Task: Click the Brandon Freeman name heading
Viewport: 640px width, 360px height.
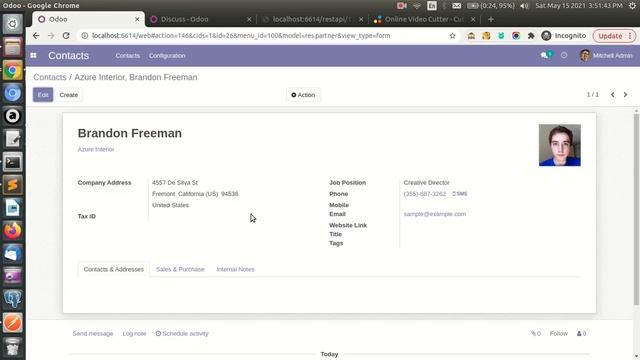Action: [130, 133]
